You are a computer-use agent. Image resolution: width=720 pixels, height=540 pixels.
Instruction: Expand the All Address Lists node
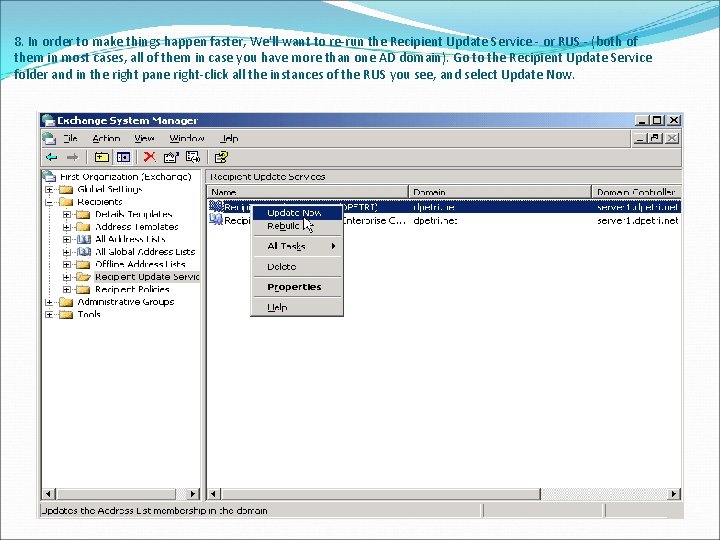67,239
